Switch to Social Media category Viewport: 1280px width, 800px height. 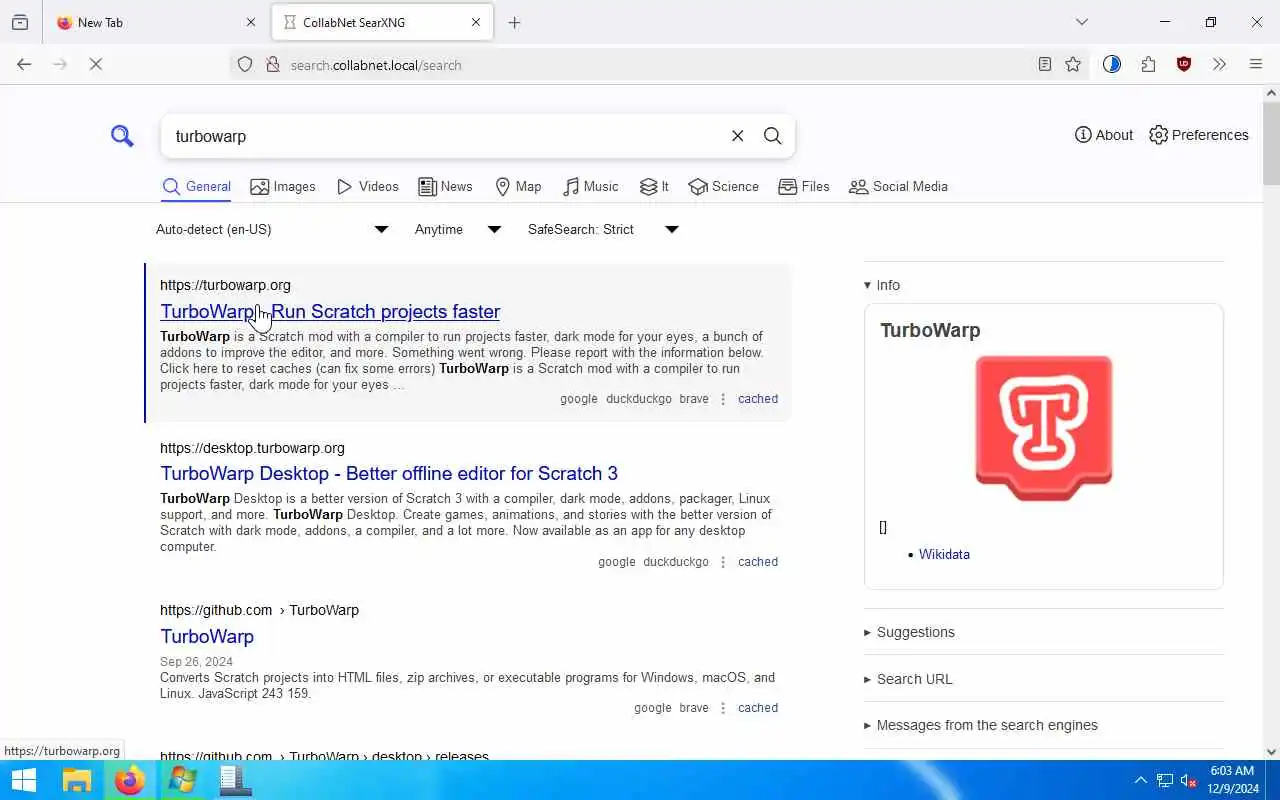tap(898, 187)
